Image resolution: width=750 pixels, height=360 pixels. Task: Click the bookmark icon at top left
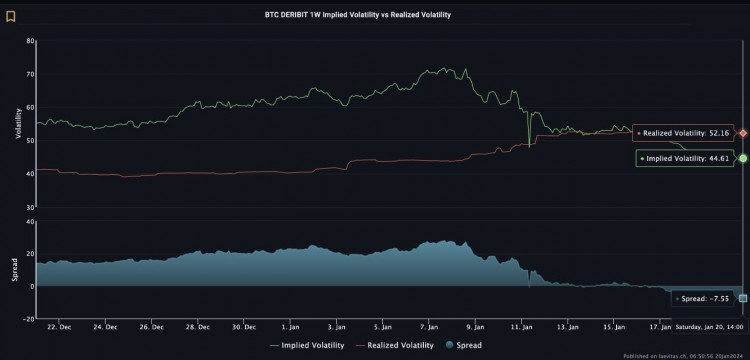pos(11,17)
